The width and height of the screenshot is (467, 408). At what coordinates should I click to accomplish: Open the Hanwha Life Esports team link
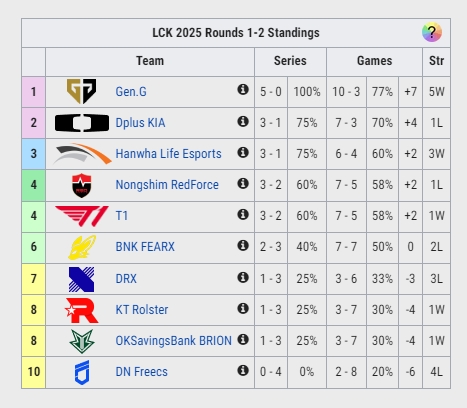pos(168,154)
